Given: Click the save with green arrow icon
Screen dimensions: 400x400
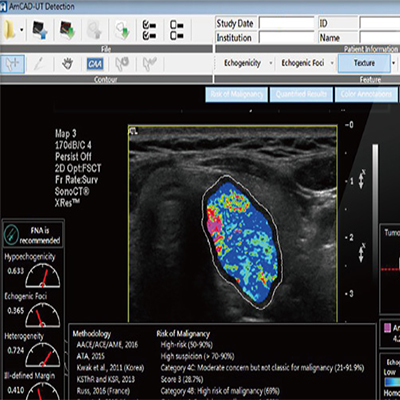Looking at the screenshot, I should click(122, 30).
